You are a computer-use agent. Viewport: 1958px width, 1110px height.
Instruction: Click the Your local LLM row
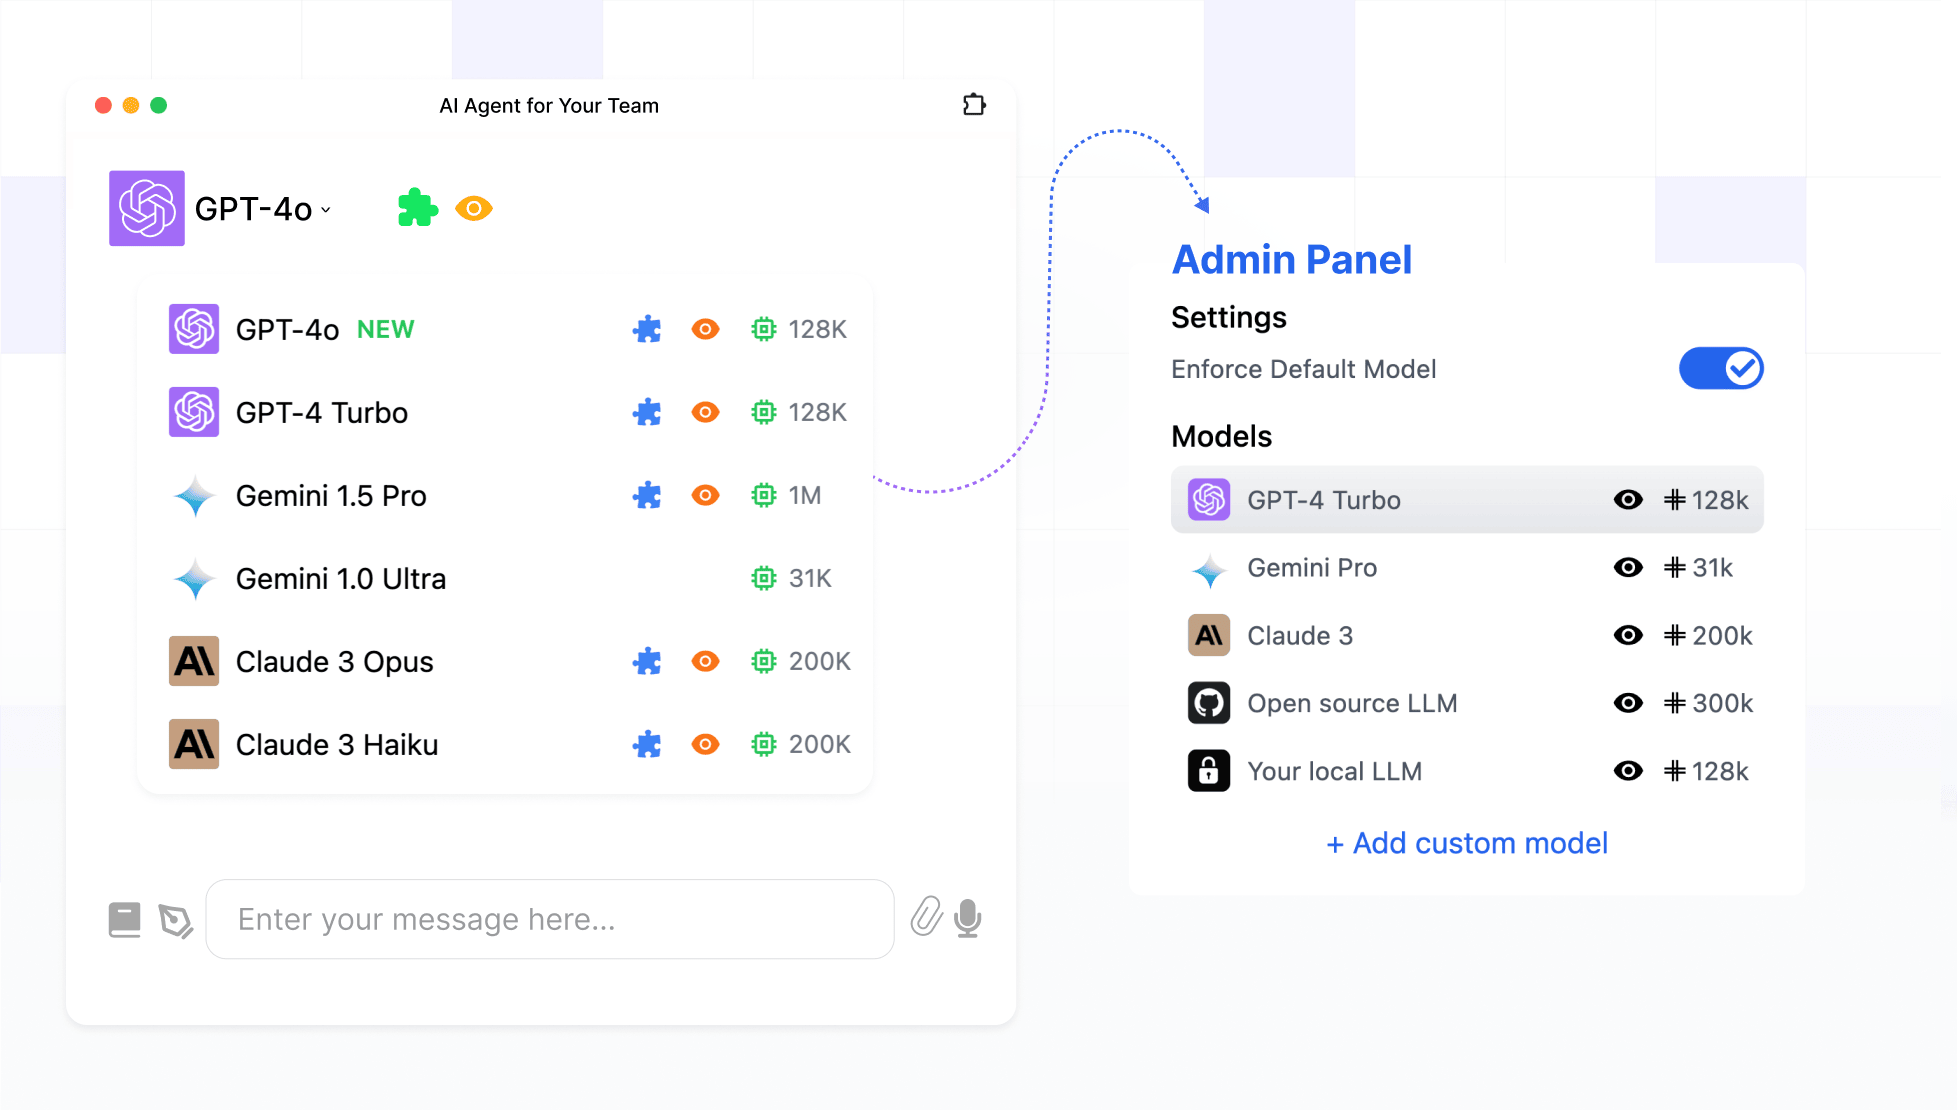1467,771
